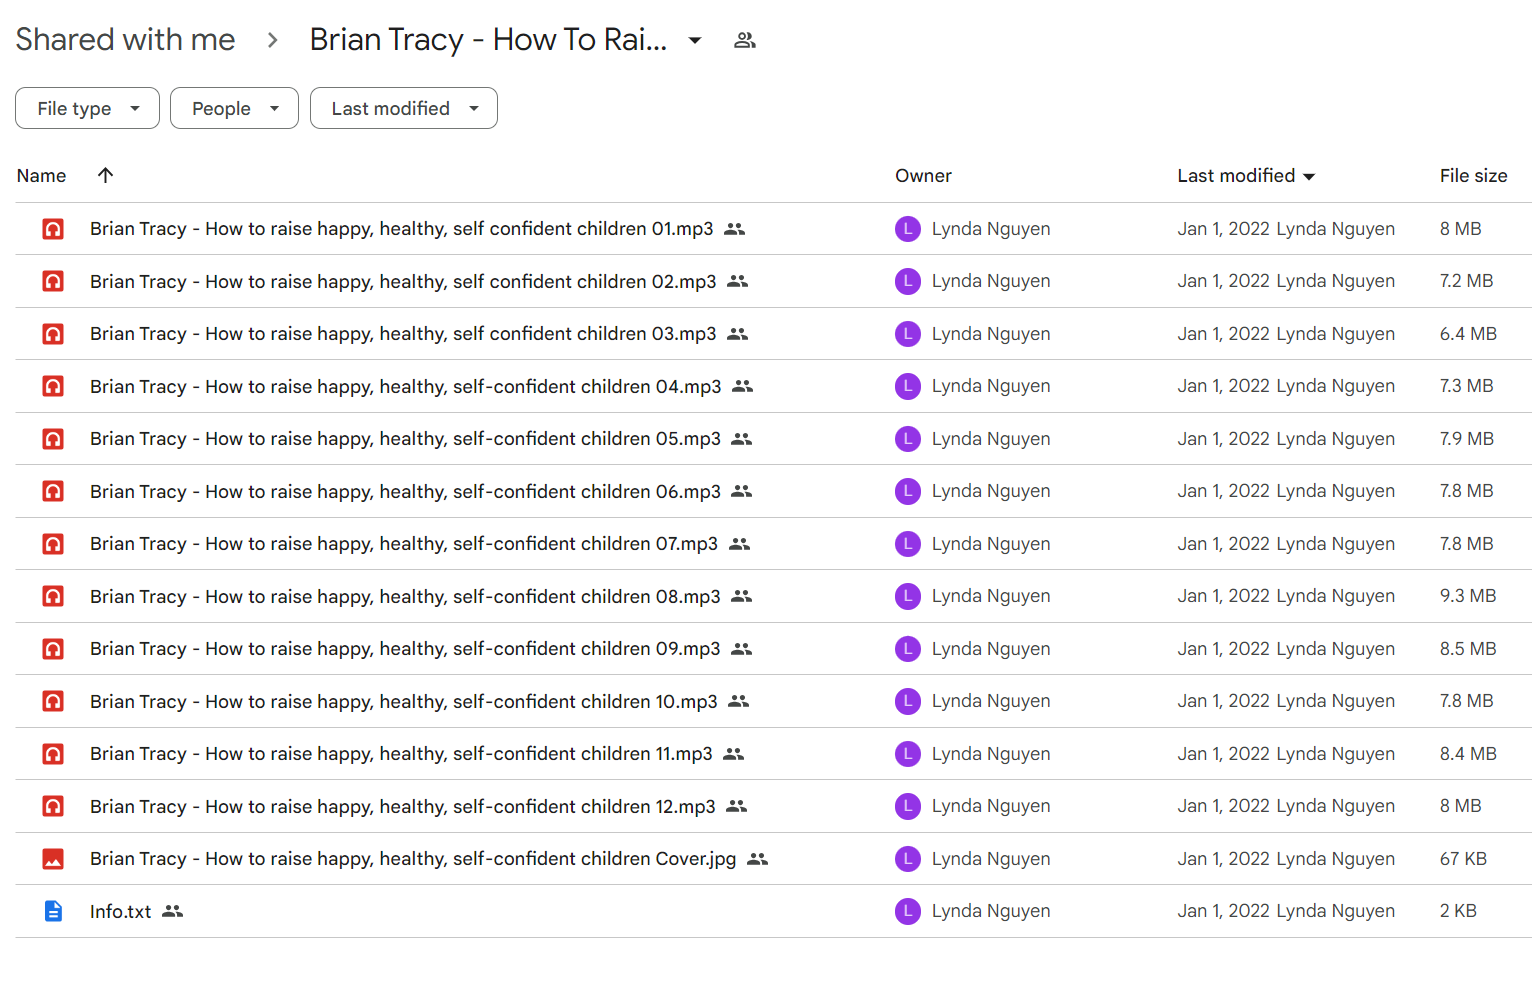This screenshot has height=995, width=1532.
Task: Click the 8.5 MB file size value
Action: click(1468, 649)
